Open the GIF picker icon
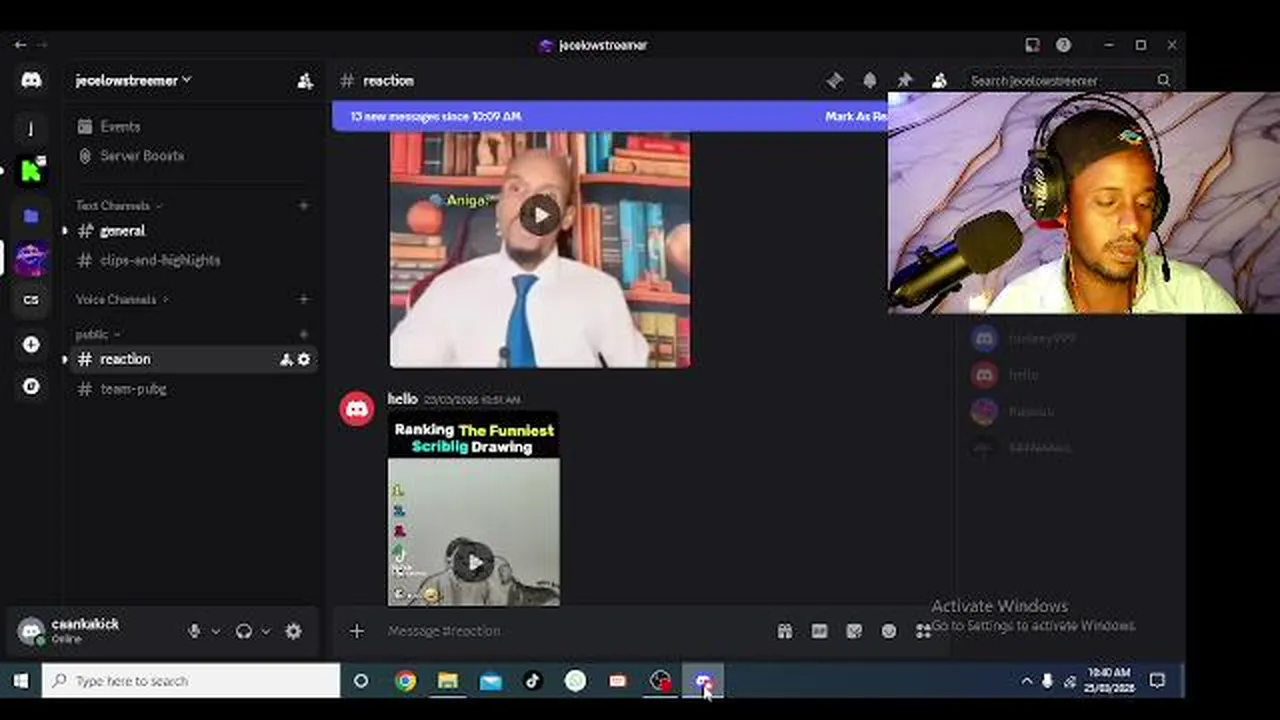The height and width of the screenshot is (720, 1280). click(x=819, y=631)
